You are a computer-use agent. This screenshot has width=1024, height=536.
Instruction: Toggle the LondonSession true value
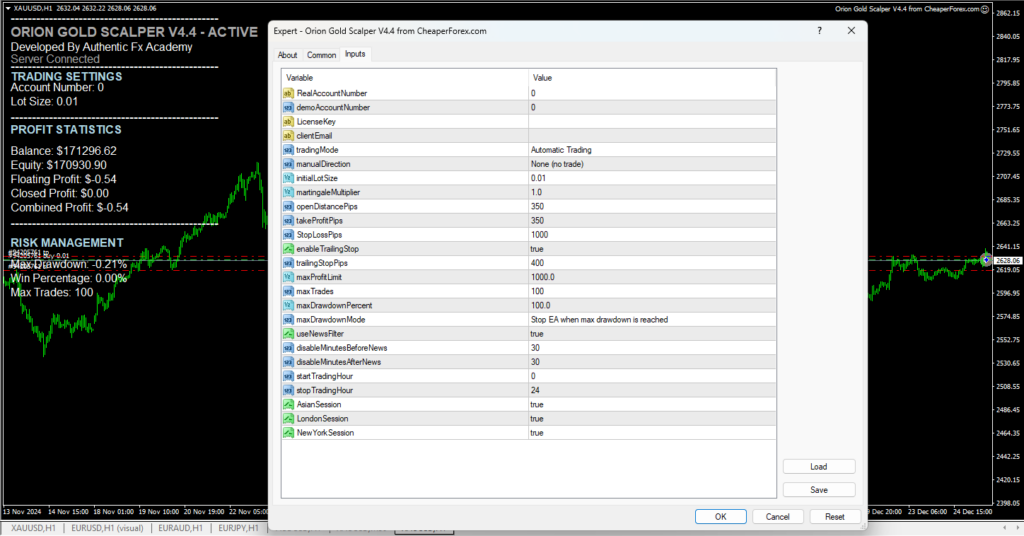pos(651,419)
